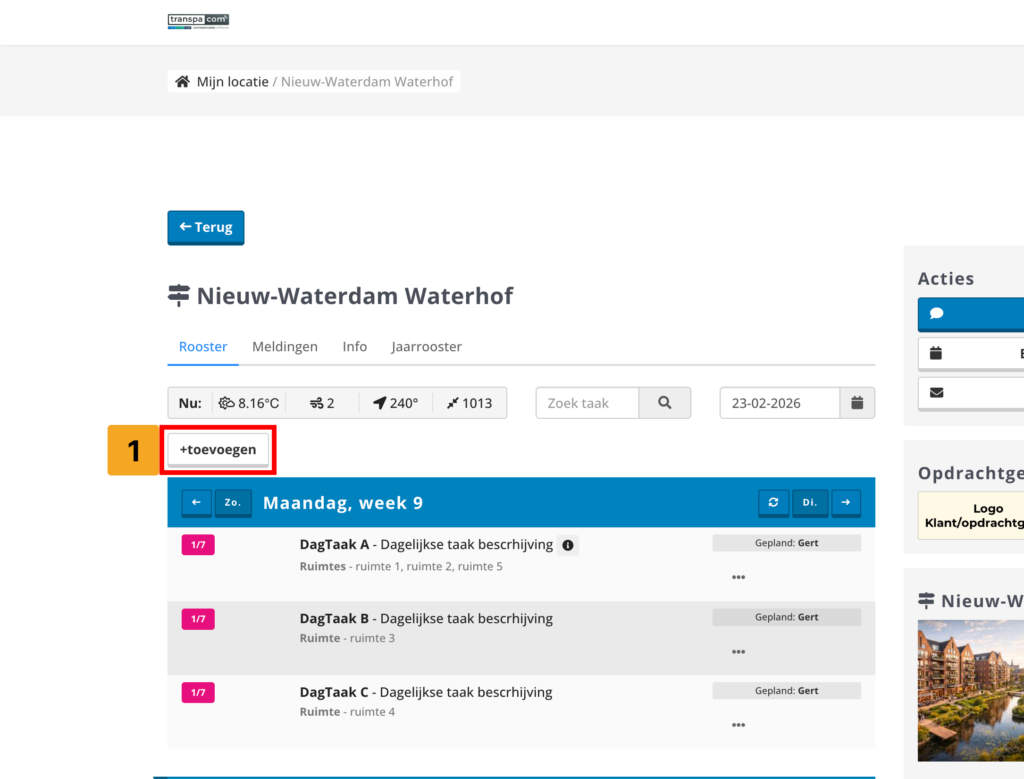This screenshot has height=779, width=1024.
Task: Click the chat bubble action button
Action: click(970, 314)
